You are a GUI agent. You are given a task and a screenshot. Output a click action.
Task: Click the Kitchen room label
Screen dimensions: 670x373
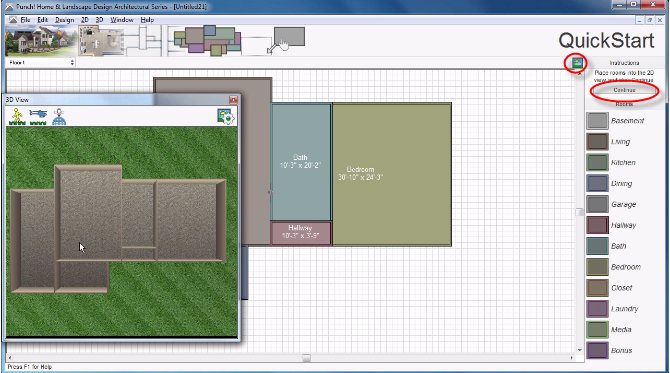(623, 163)
